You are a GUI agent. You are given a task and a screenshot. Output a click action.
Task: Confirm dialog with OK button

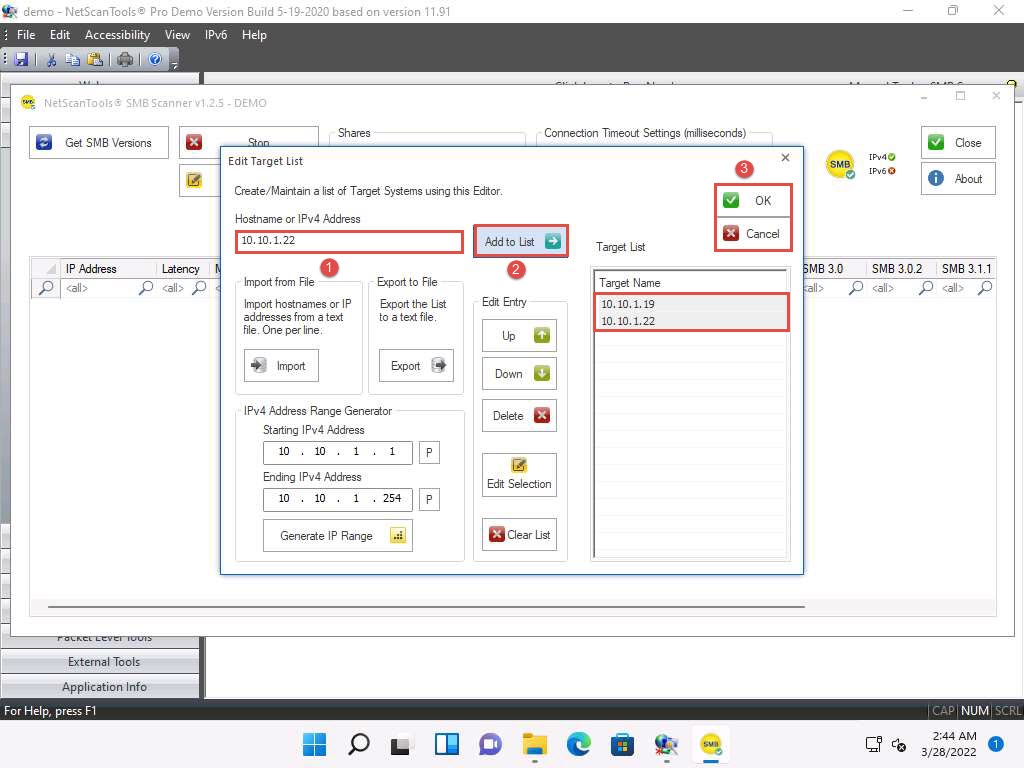(753, 201)
